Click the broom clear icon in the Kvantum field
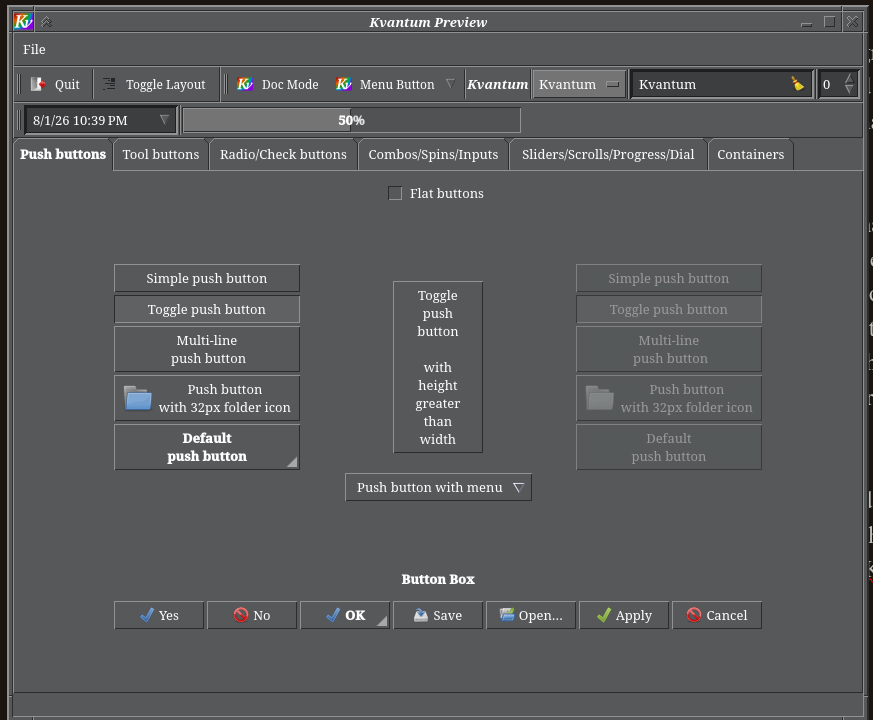Viewport: 873px width, 720px height. point(797,84)
